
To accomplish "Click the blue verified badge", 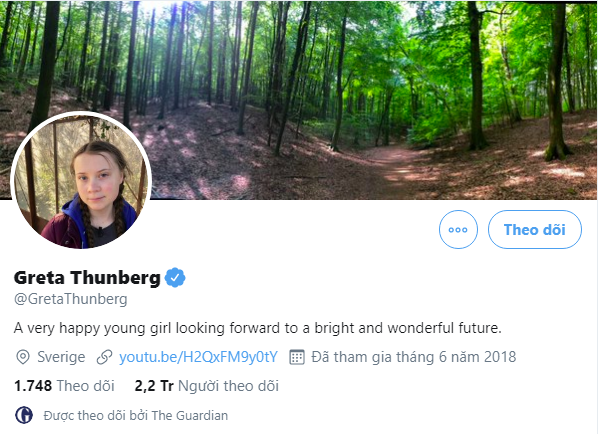I will 176,277.
